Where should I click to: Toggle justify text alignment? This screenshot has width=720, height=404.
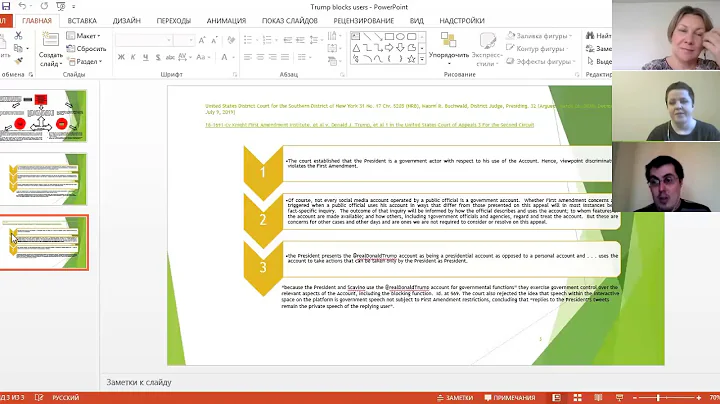point(285,57)
